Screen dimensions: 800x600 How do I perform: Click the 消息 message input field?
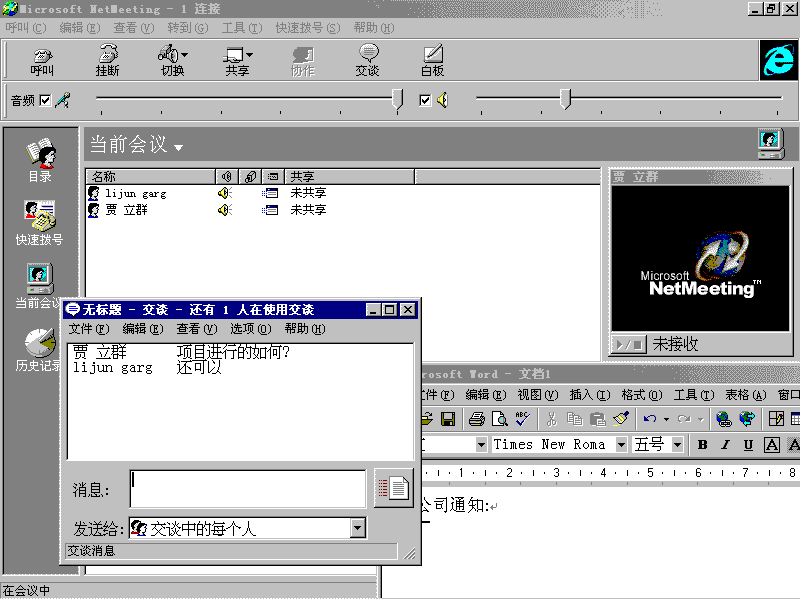click(247, 488)
